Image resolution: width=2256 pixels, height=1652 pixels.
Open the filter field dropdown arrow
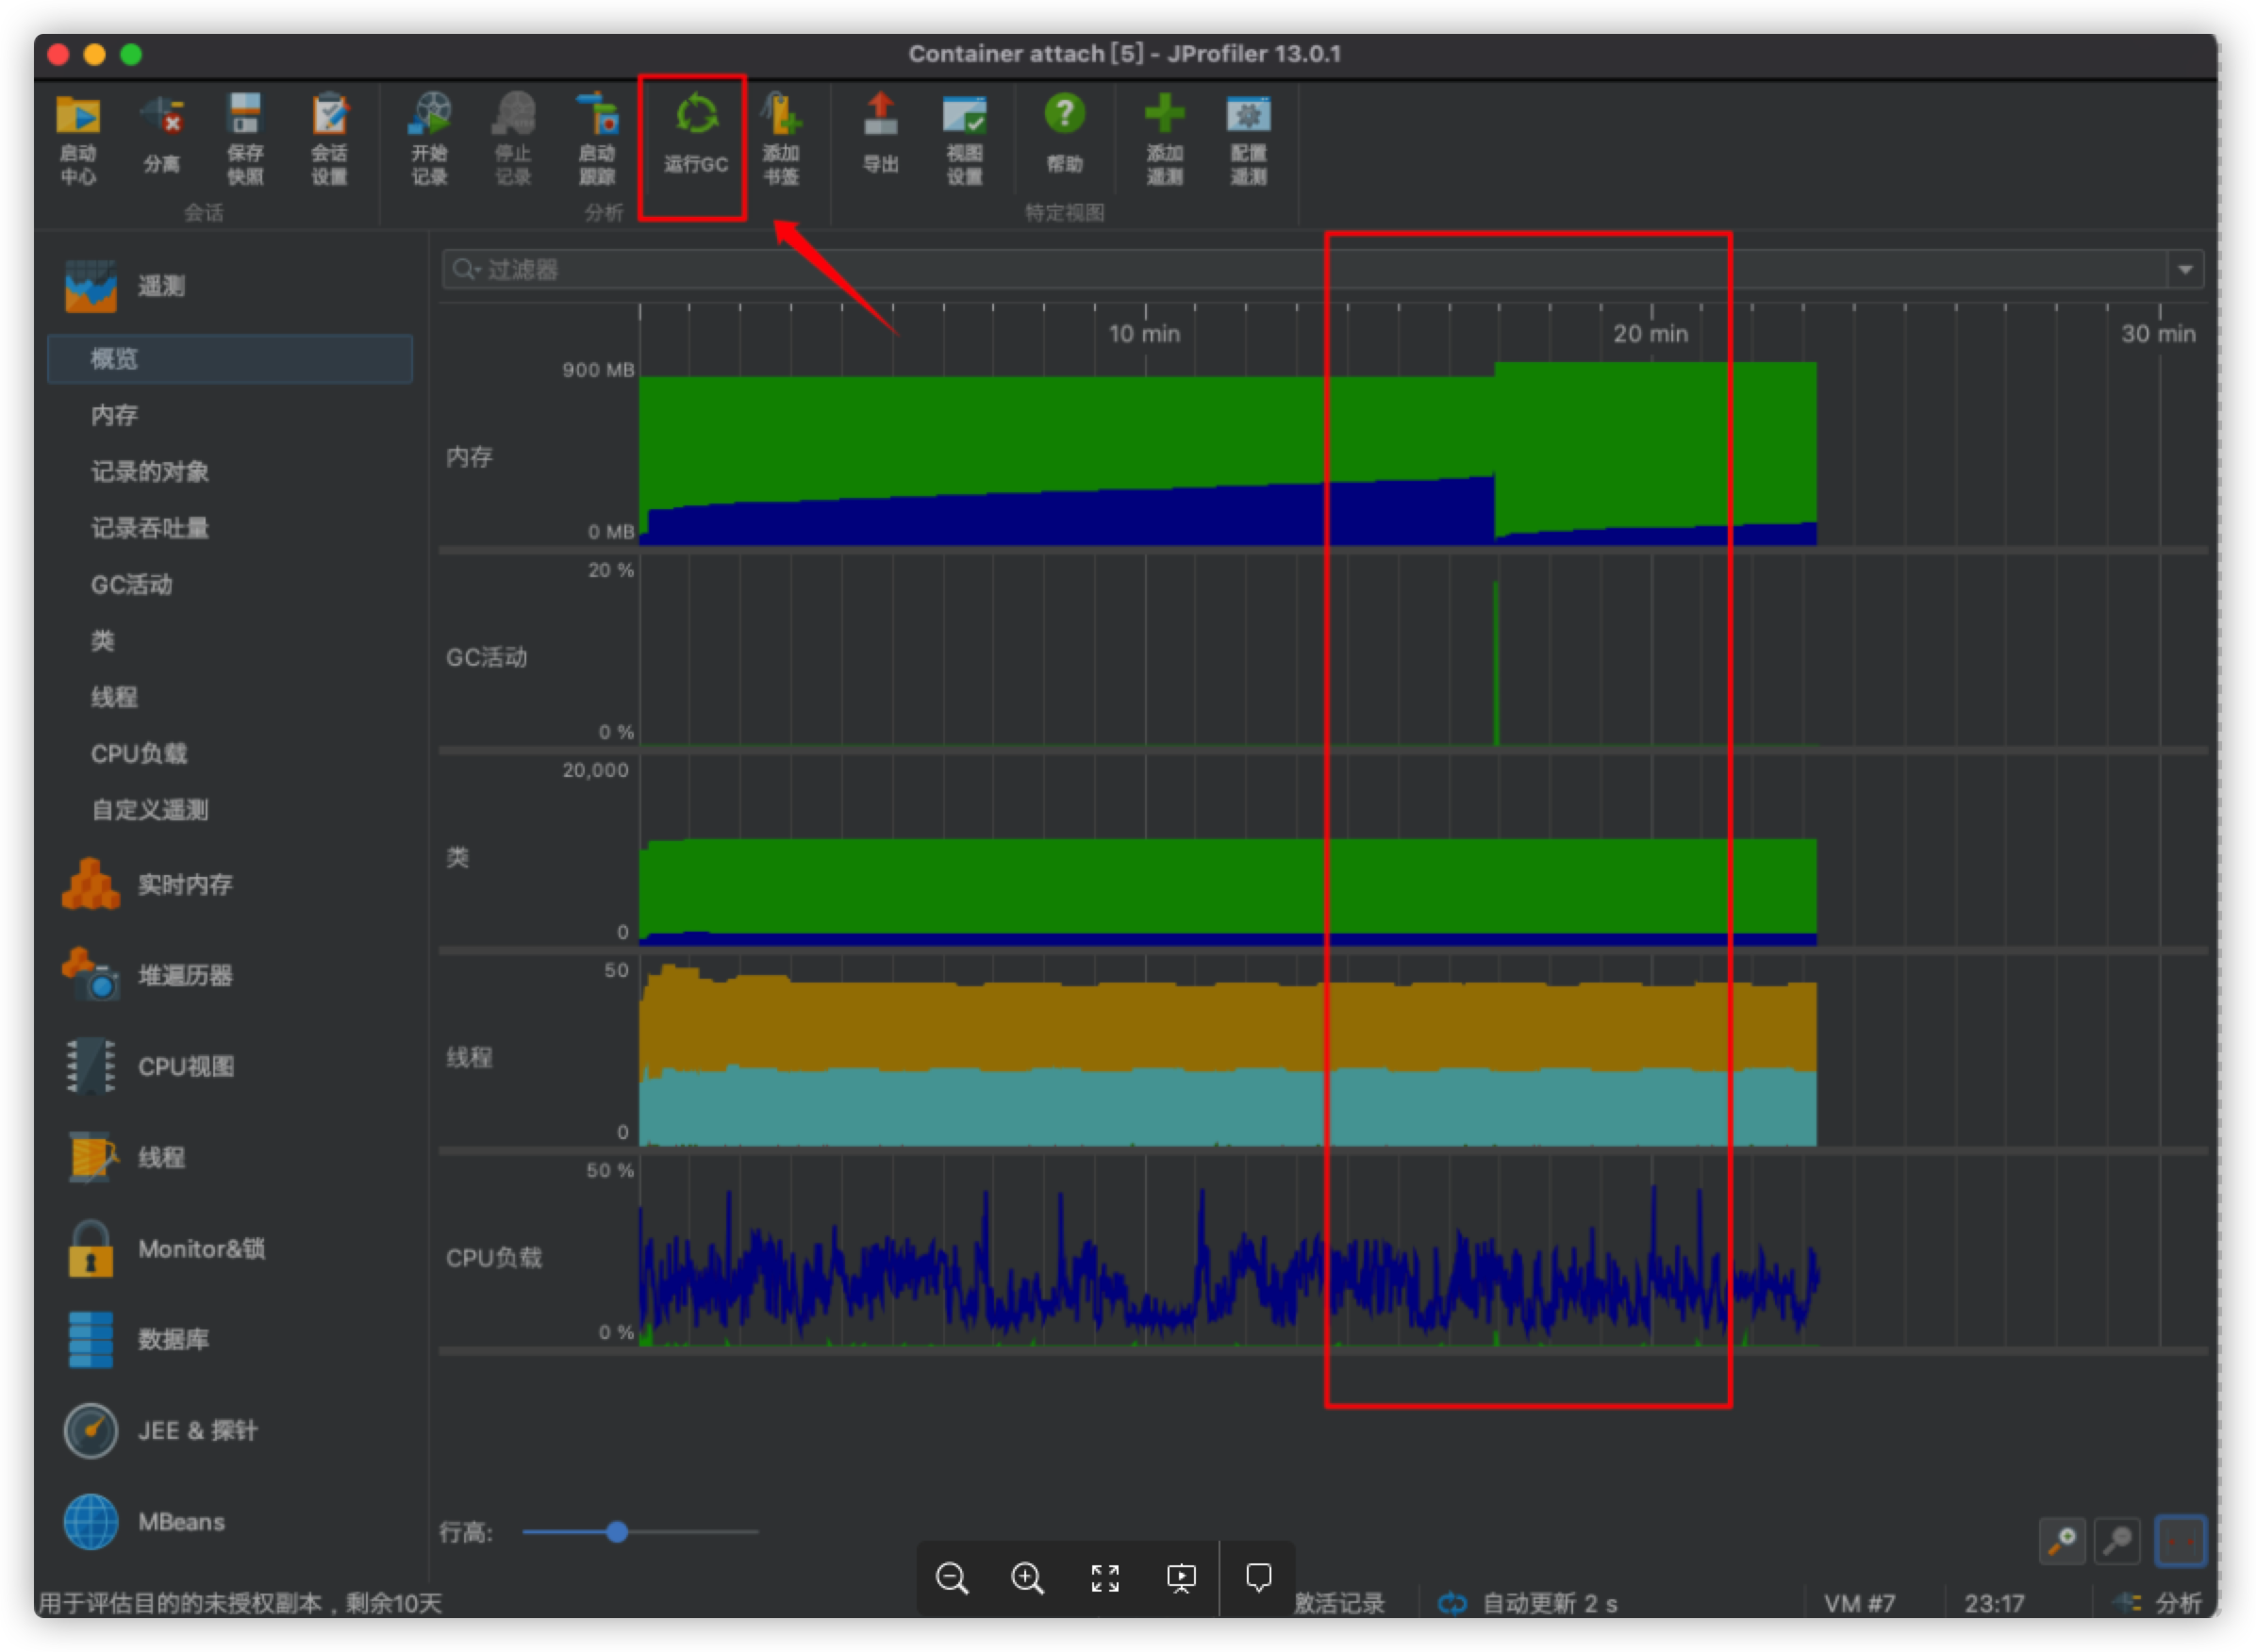pyautogui.click(x=2185, y=270)
